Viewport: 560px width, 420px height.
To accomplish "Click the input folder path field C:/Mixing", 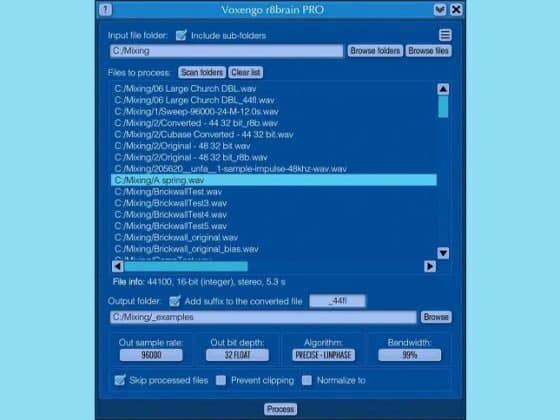I will pos(226,51).
